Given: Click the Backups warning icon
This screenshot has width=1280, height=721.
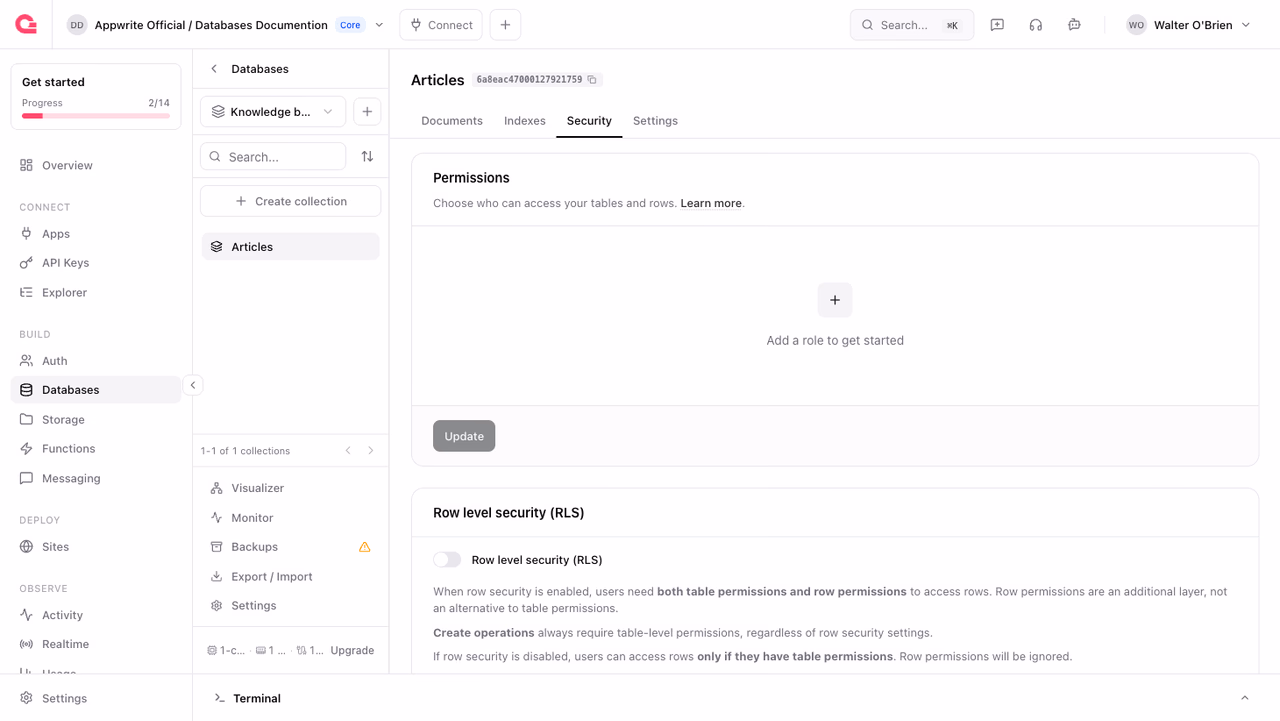Looking at the screenshot, I should pos(365,547).
